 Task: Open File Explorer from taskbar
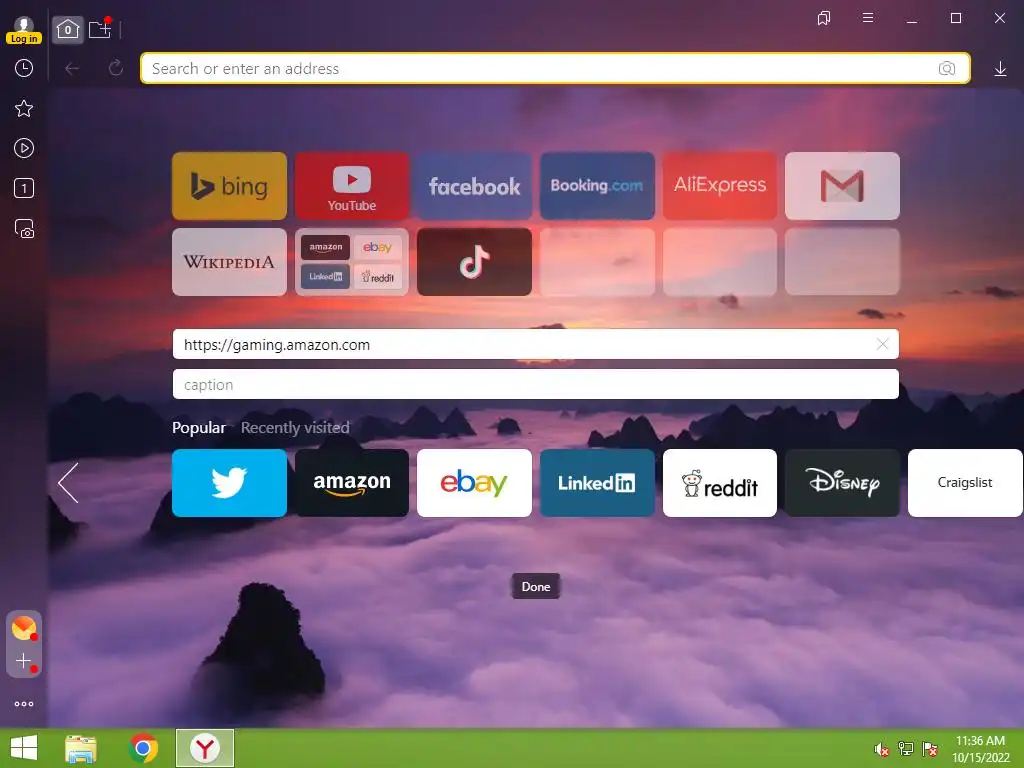pyautogui.click(x=81, y=748)
